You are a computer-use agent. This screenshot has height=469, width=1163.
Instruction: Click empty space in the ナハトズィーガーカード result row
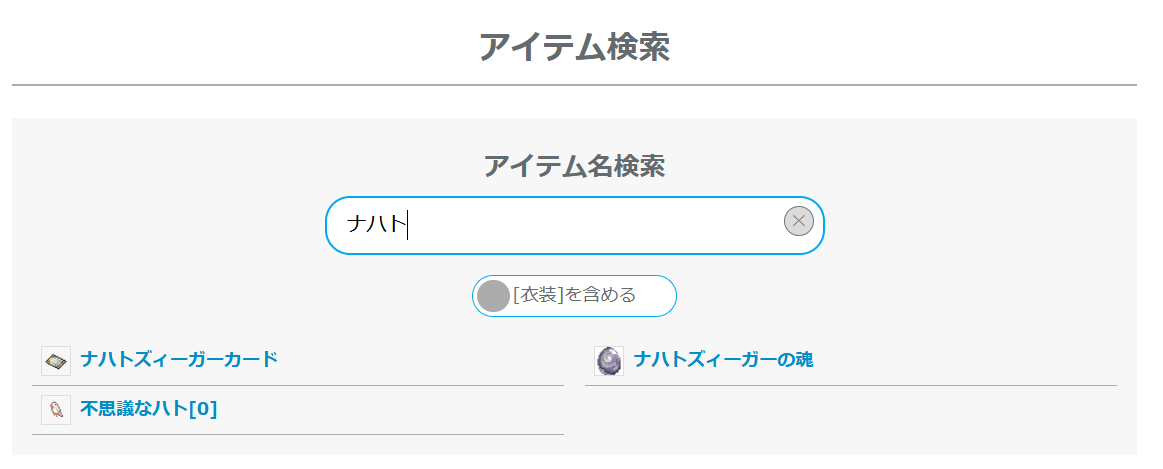click(420, 360)
